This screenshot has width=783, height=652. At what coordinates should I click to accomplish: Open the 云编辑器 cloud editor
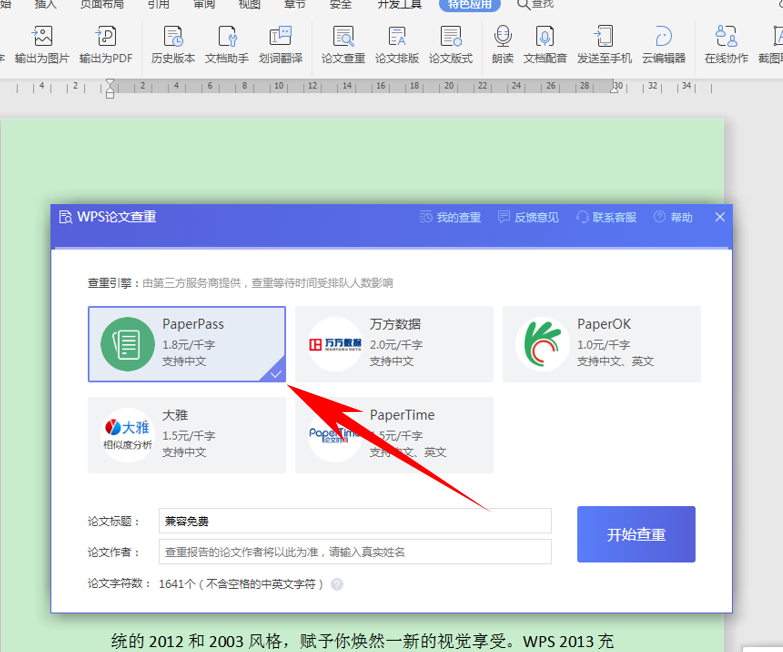pos(664,45)
